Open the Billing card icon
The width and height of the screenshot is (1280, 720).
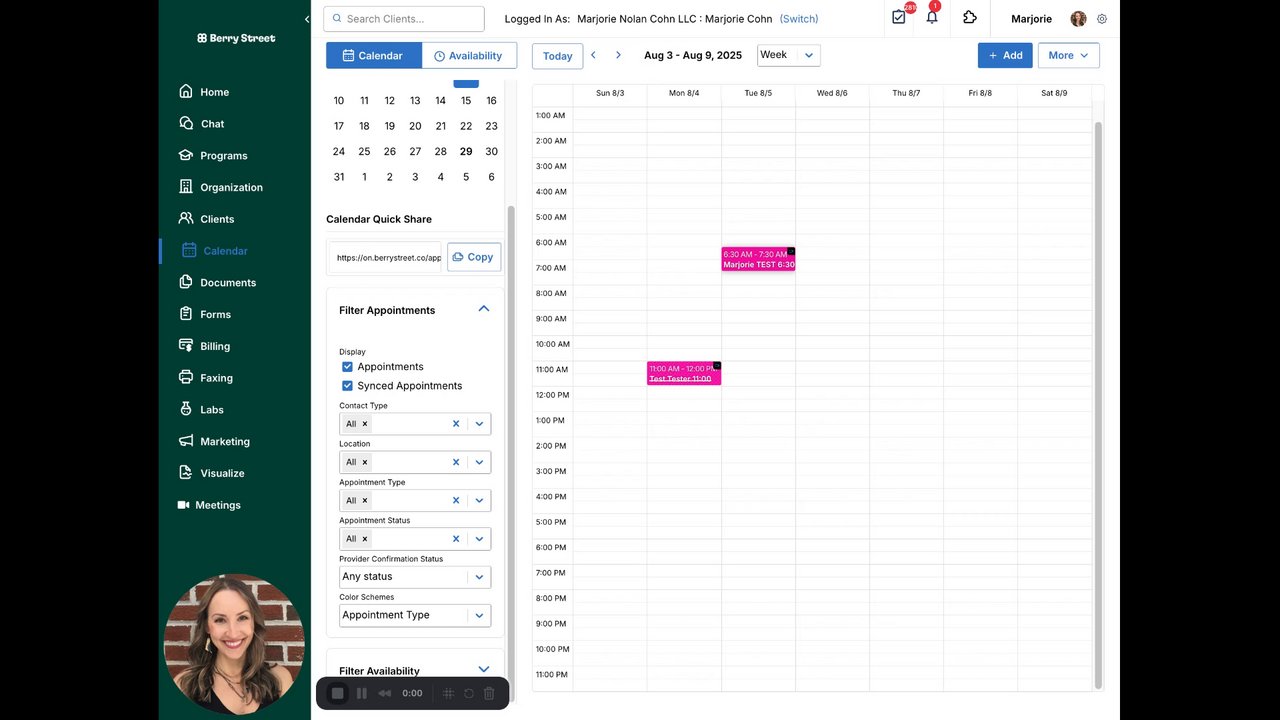click(x=186, y=345)
